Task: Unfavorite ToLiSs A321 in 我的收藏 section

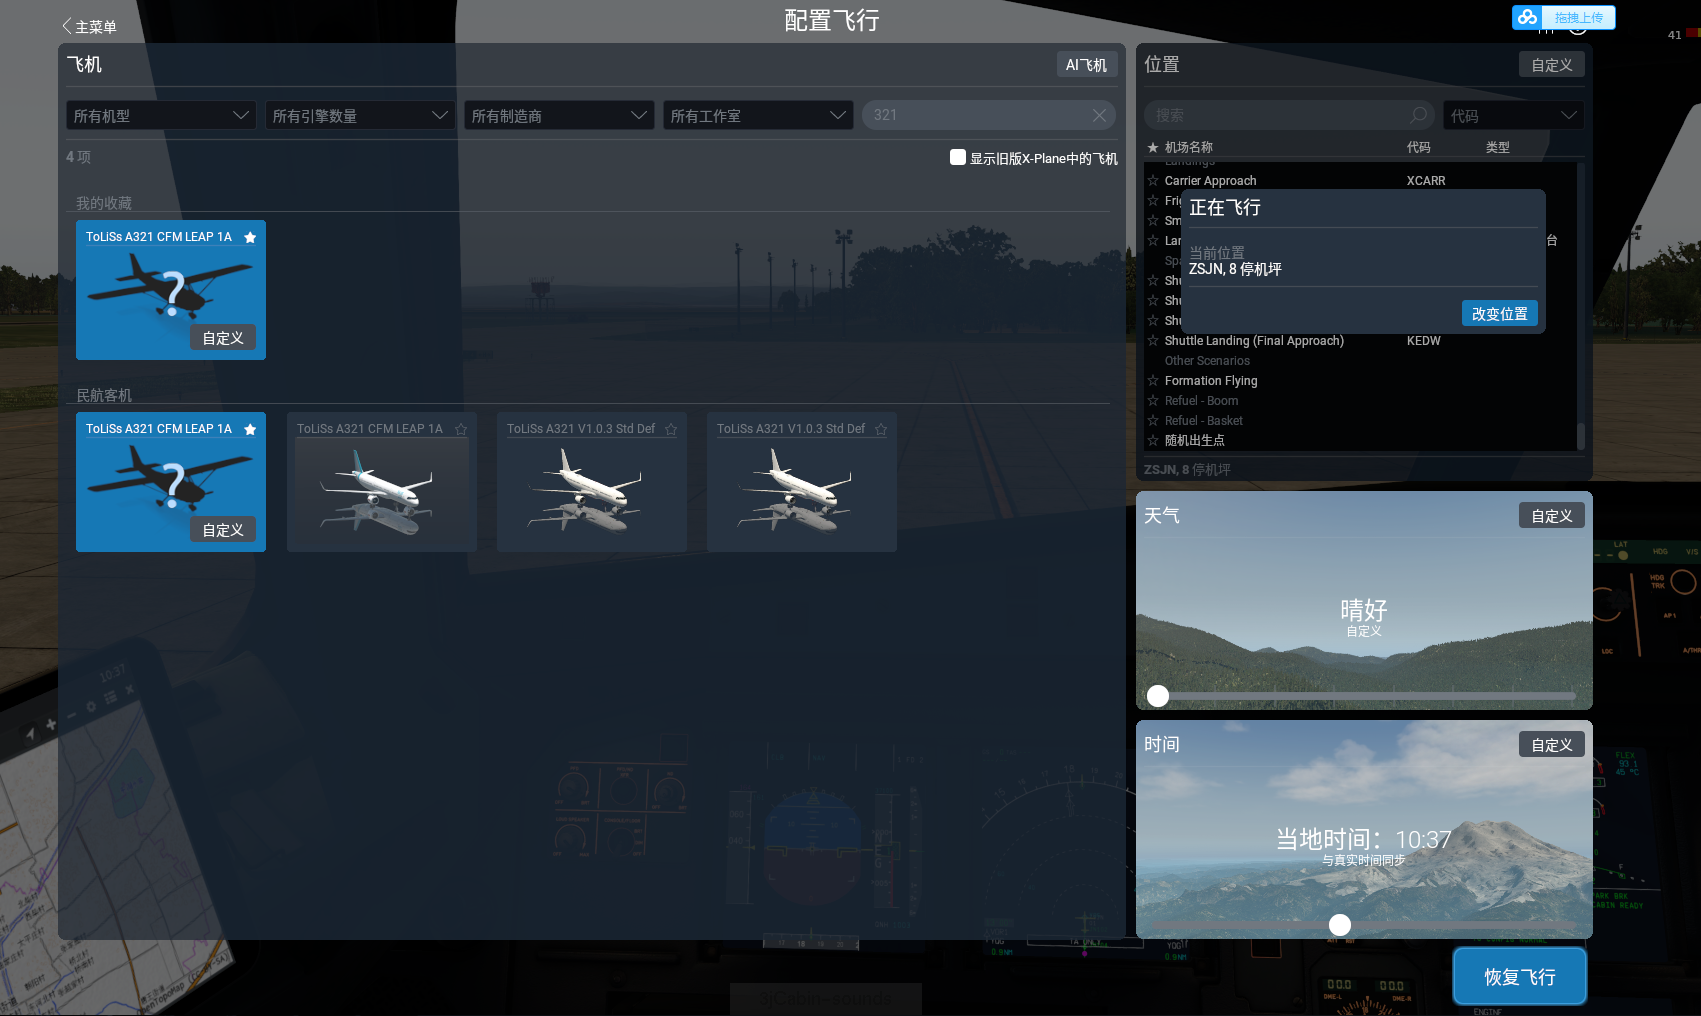Action: [250, 237]
